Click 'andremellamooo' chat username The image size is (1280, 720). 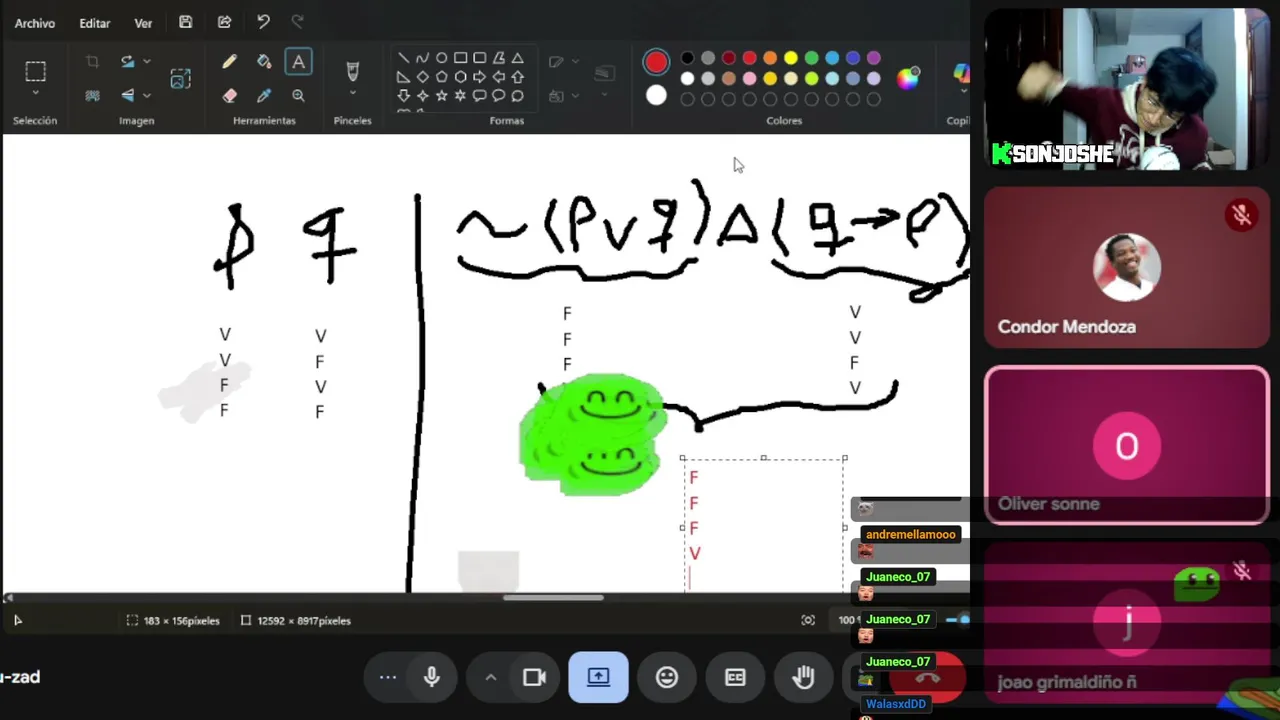[x=910, y=534]
